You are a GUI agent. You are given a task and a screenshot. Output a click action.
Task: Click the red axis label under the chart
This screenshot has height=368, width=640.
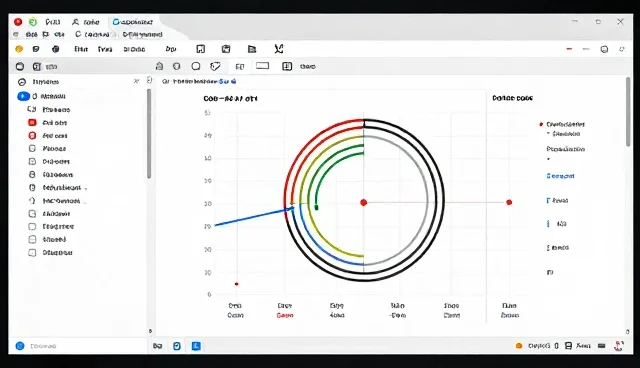click(285, 315)
